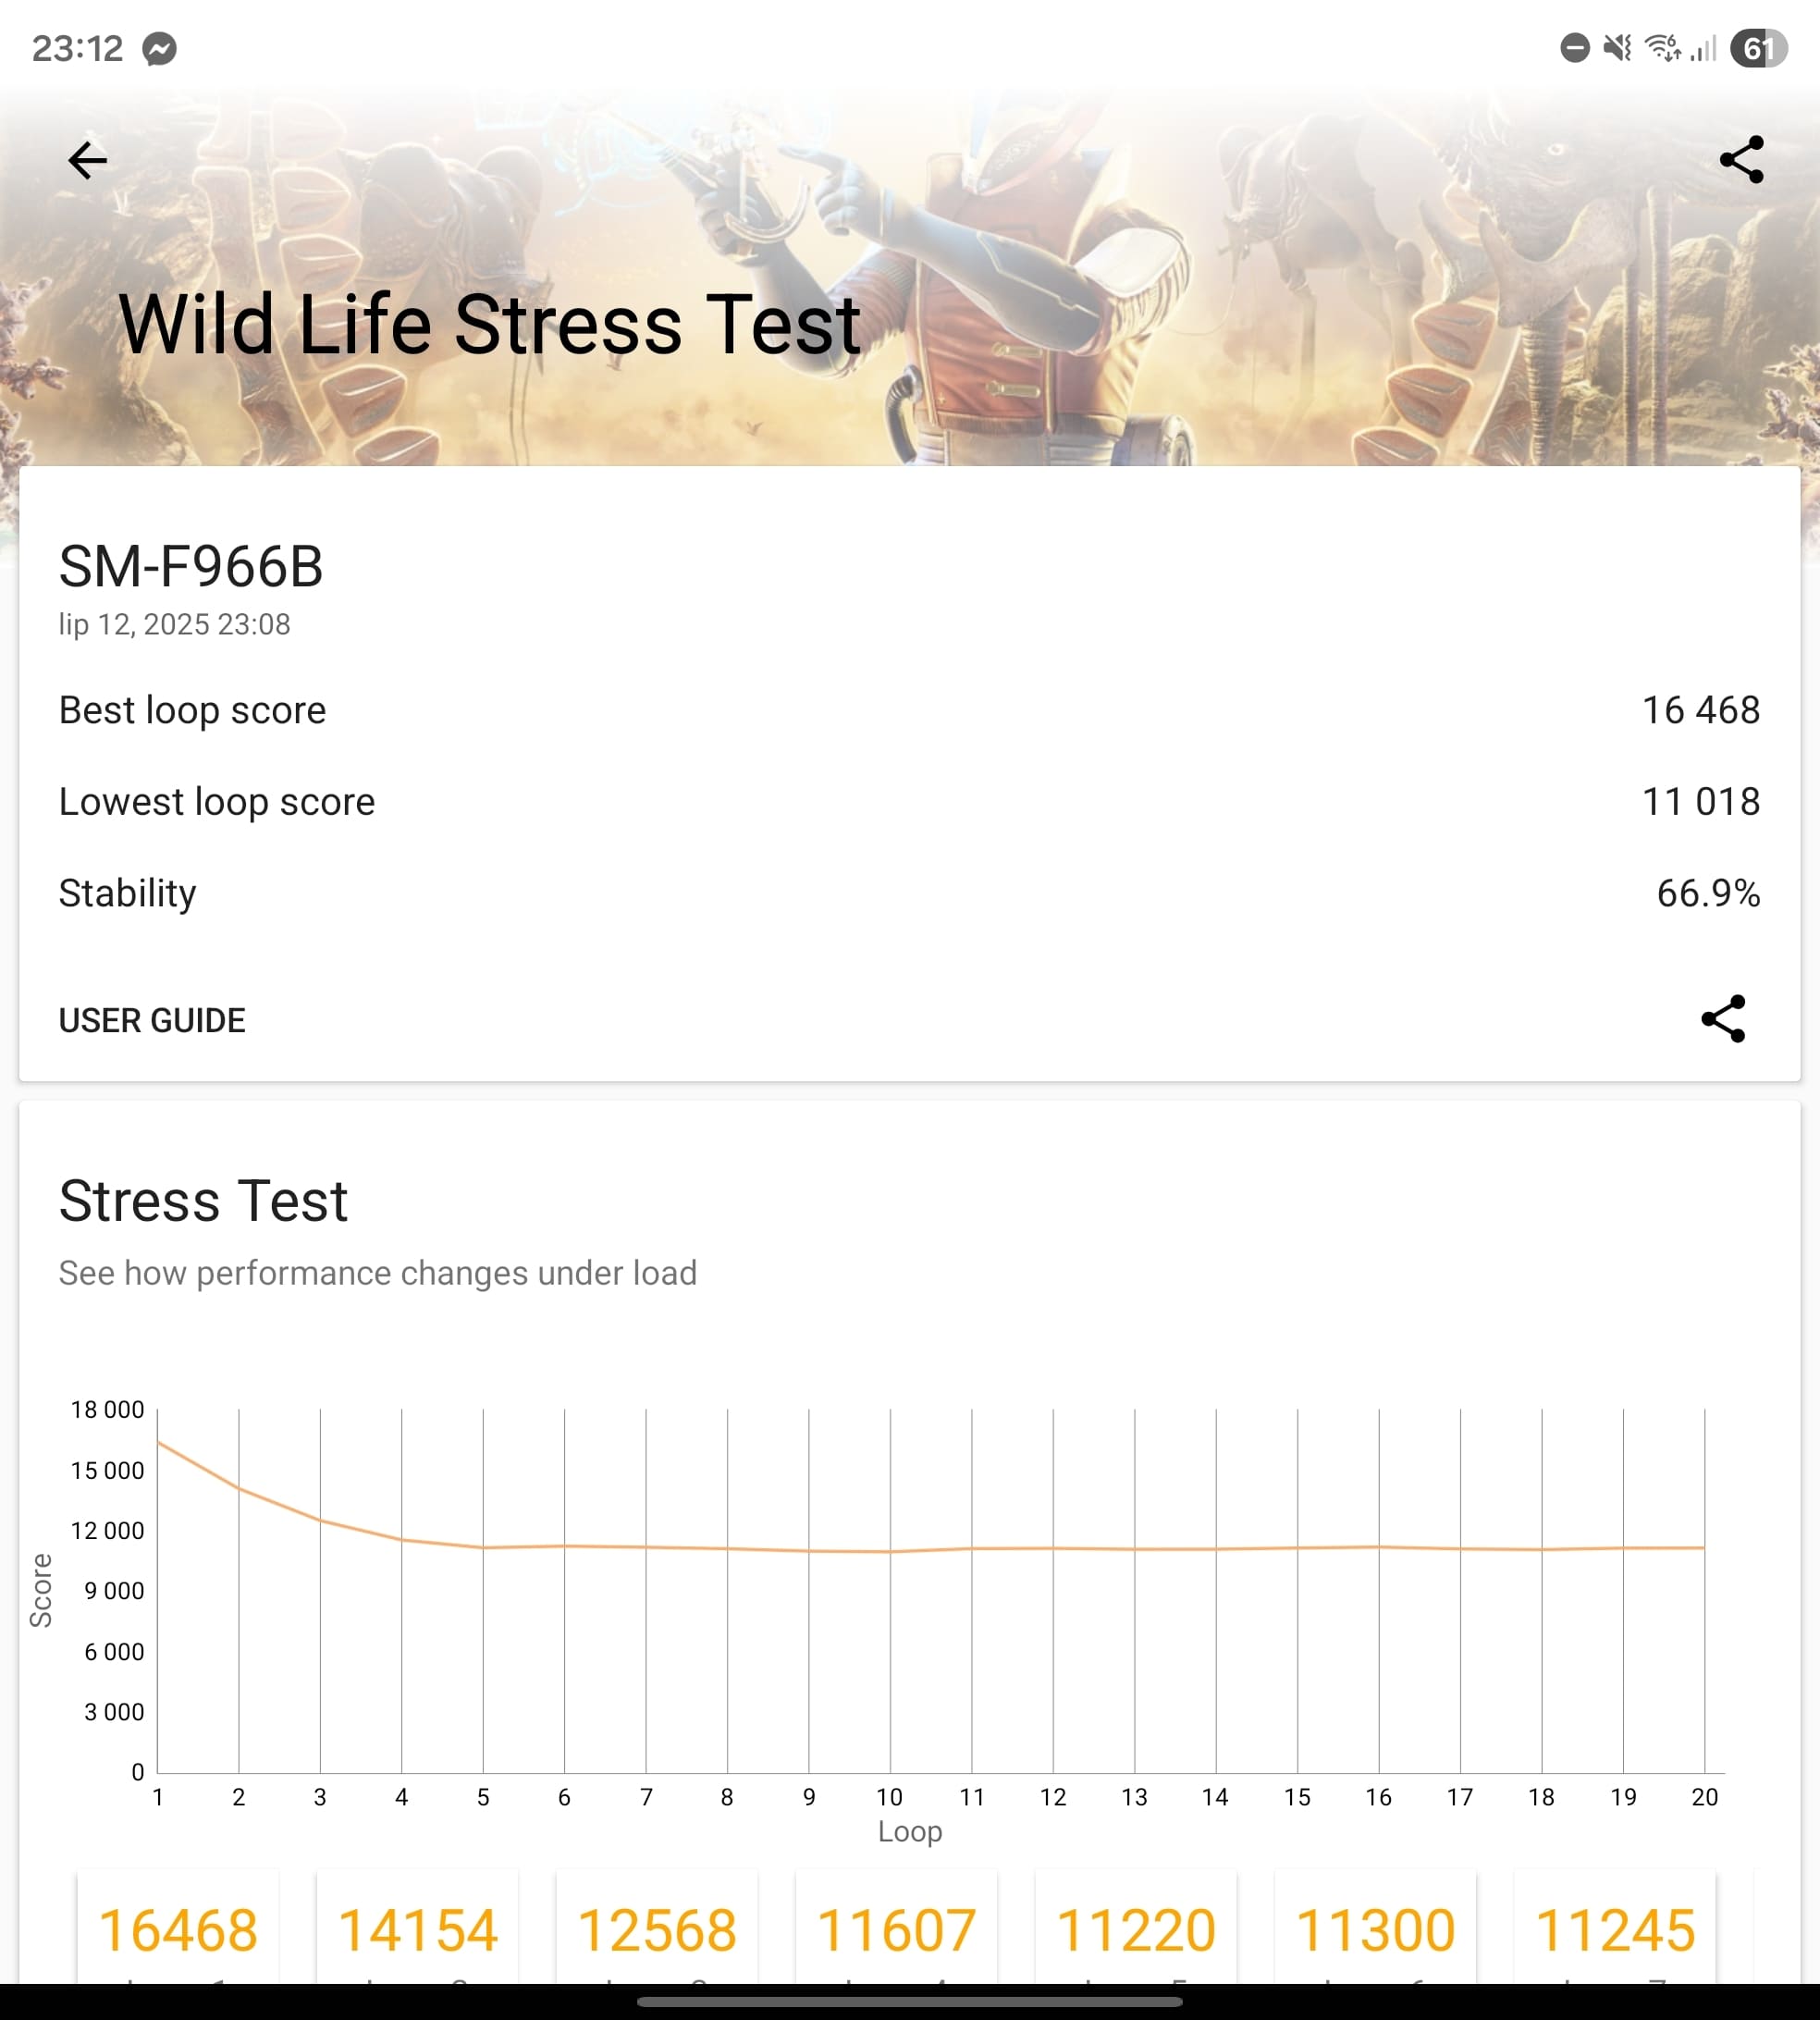Tap share icon beside USER GUIDE
The width and height of the screenshot is (1820, 2020).
[1723, 1019]
